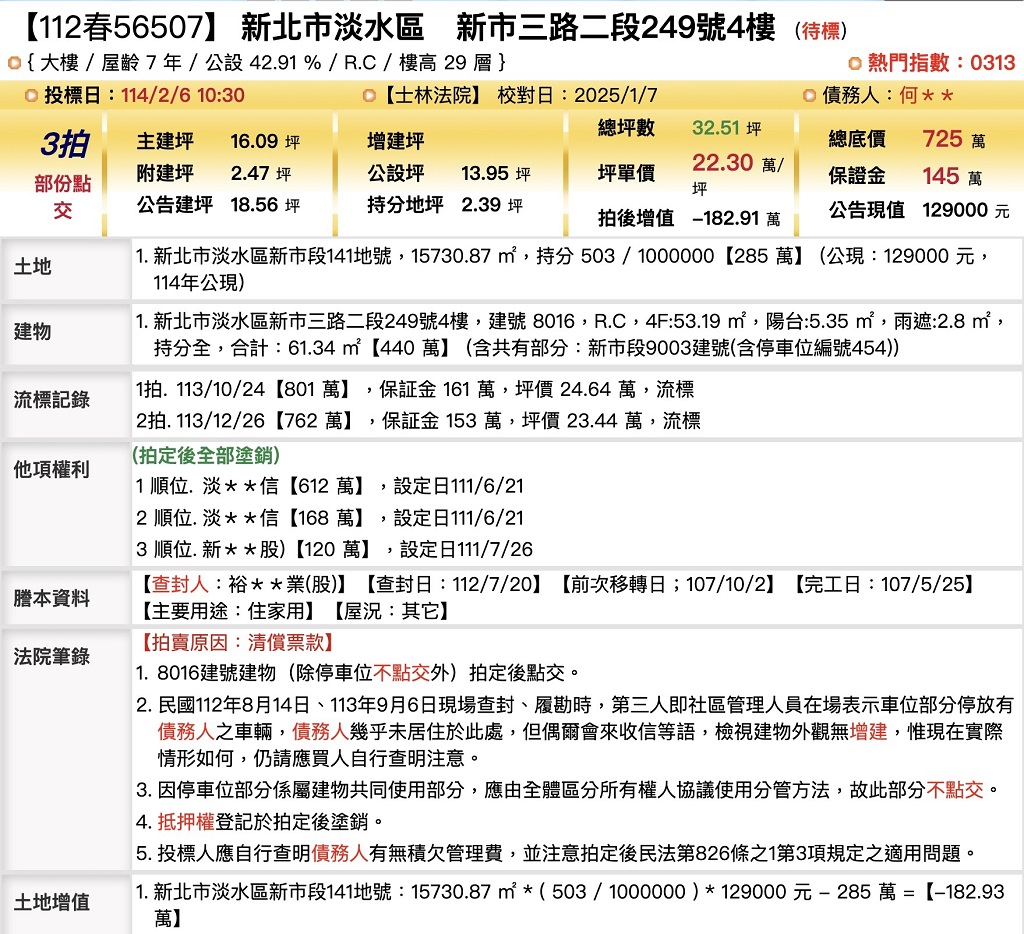Click the red 增建 link in 法院筆錄
The width and height of the screenshot is (1024, 934).
[868, 733]
